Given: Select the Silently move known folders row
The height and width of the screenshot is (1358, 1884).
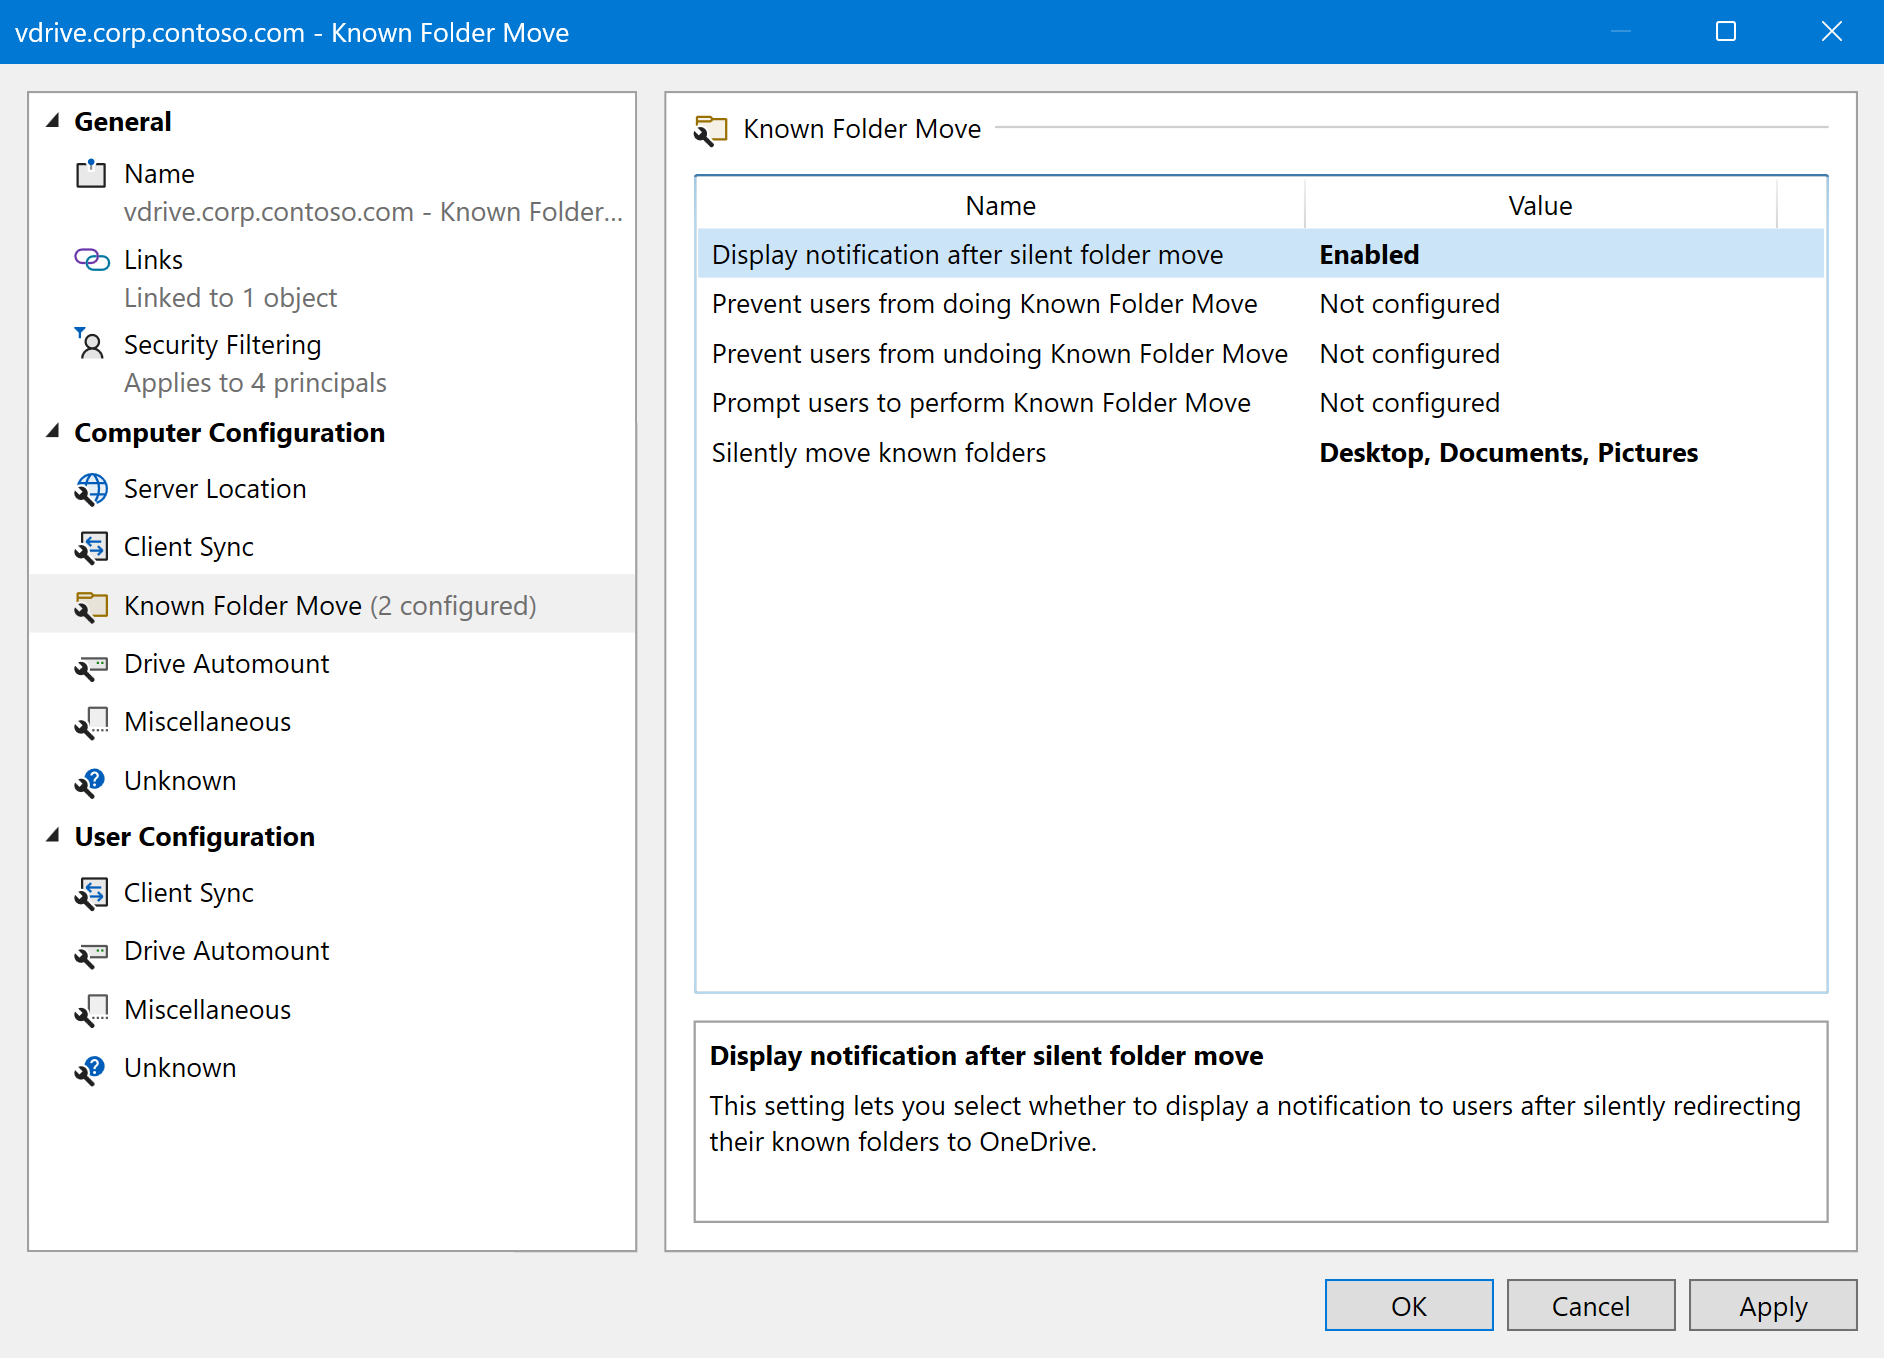Looking at the screenshot, I should pyautogui.click(x=1000, y=452).
